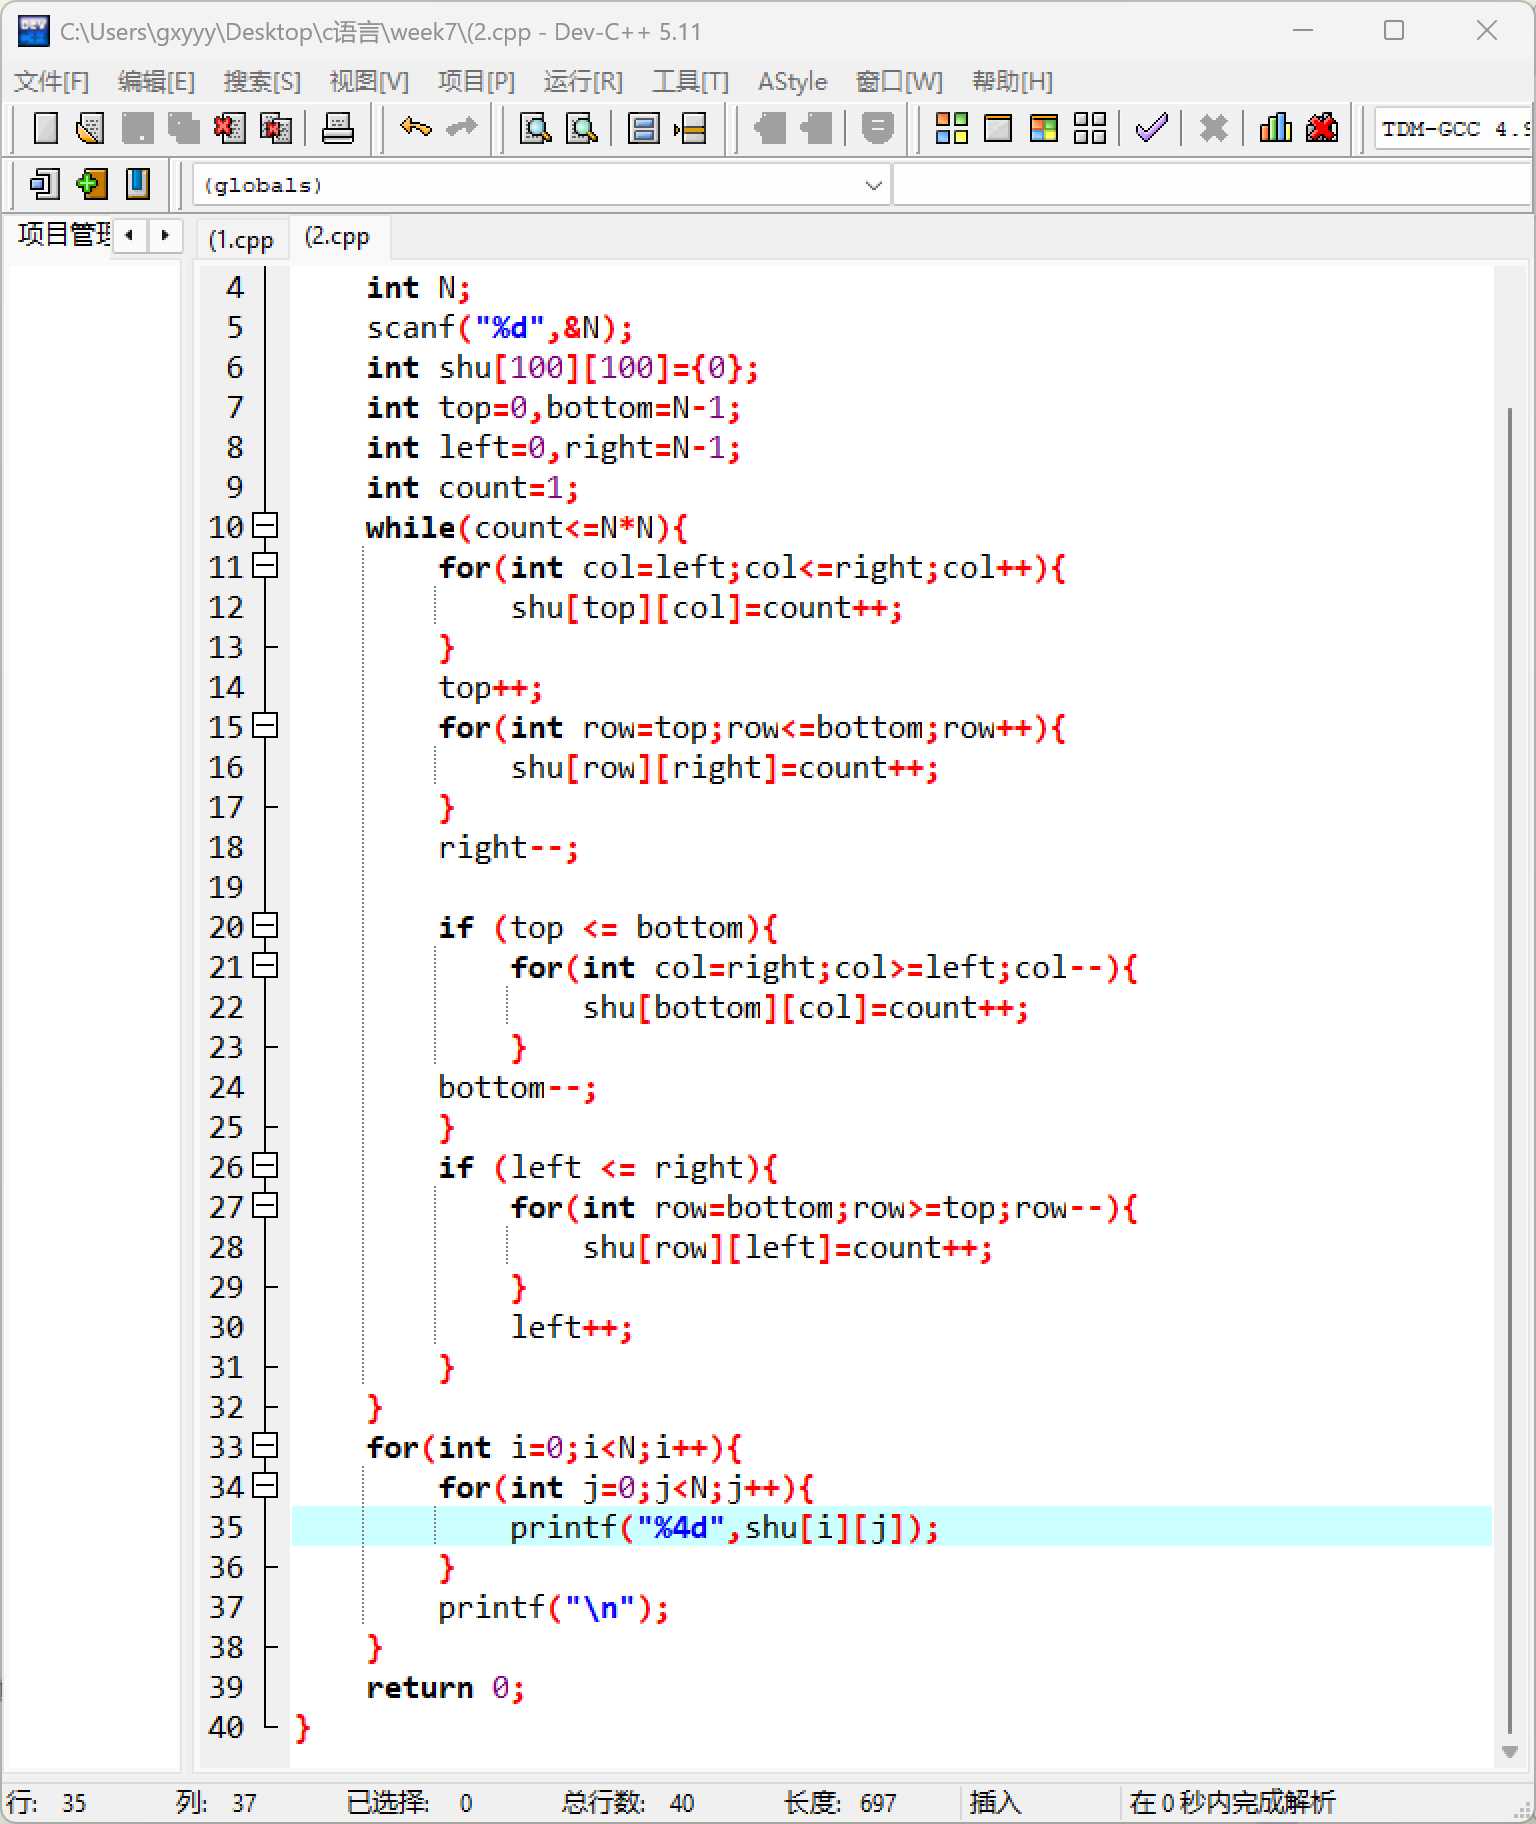Run the compiled program
This screenshot has width=1536, height=1824.
[997, 128]
